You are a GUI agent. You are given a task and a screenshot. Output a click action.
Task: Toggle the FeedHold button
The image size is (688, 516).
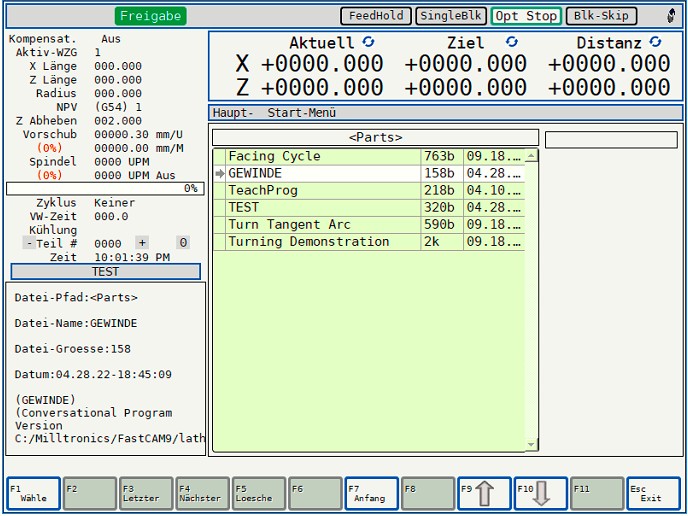(x=376, y=16)
